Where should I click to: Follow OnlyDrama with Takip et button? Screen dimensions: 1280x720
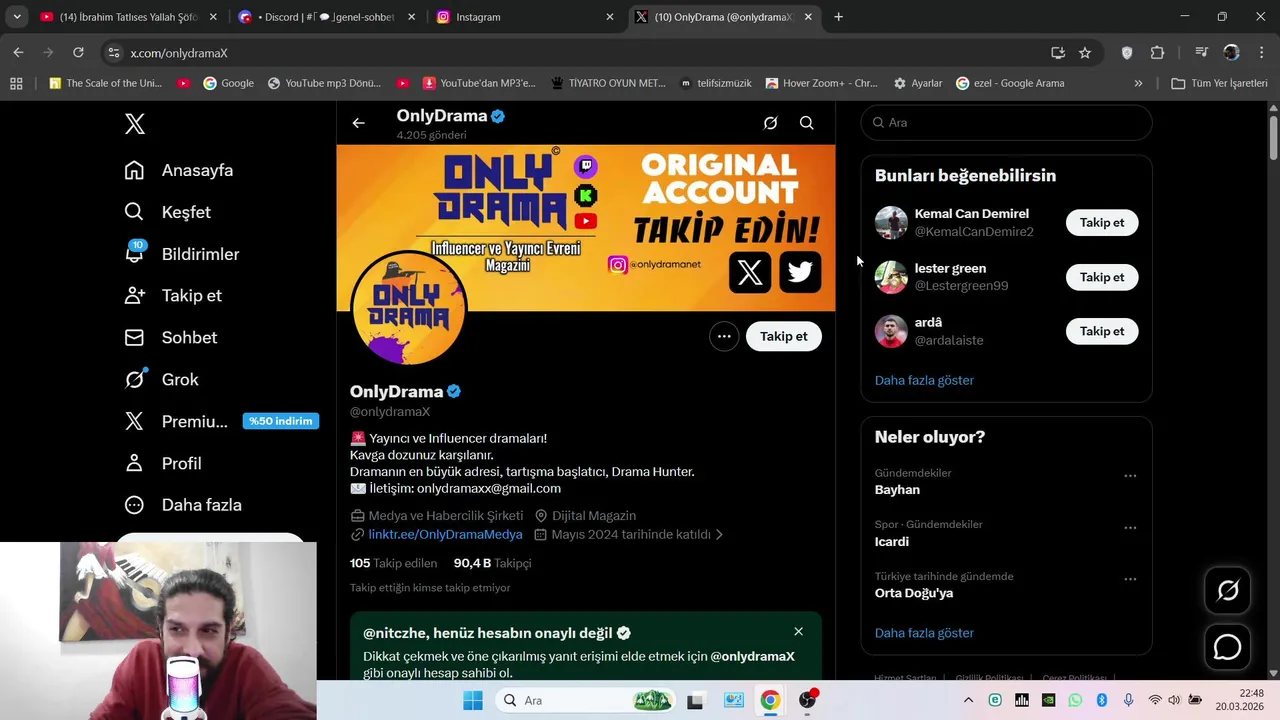click(784, 336)
